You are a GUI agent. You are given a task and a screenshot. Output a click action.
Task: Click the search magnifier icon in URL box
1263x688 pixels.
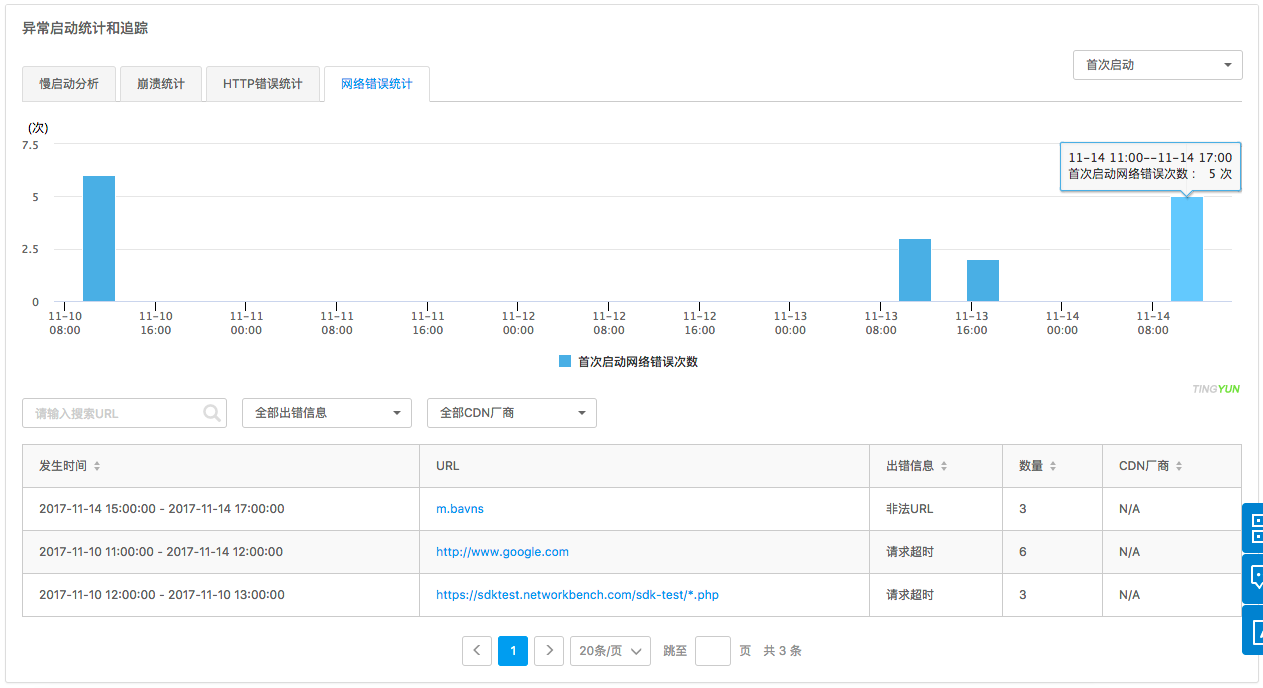212,413
